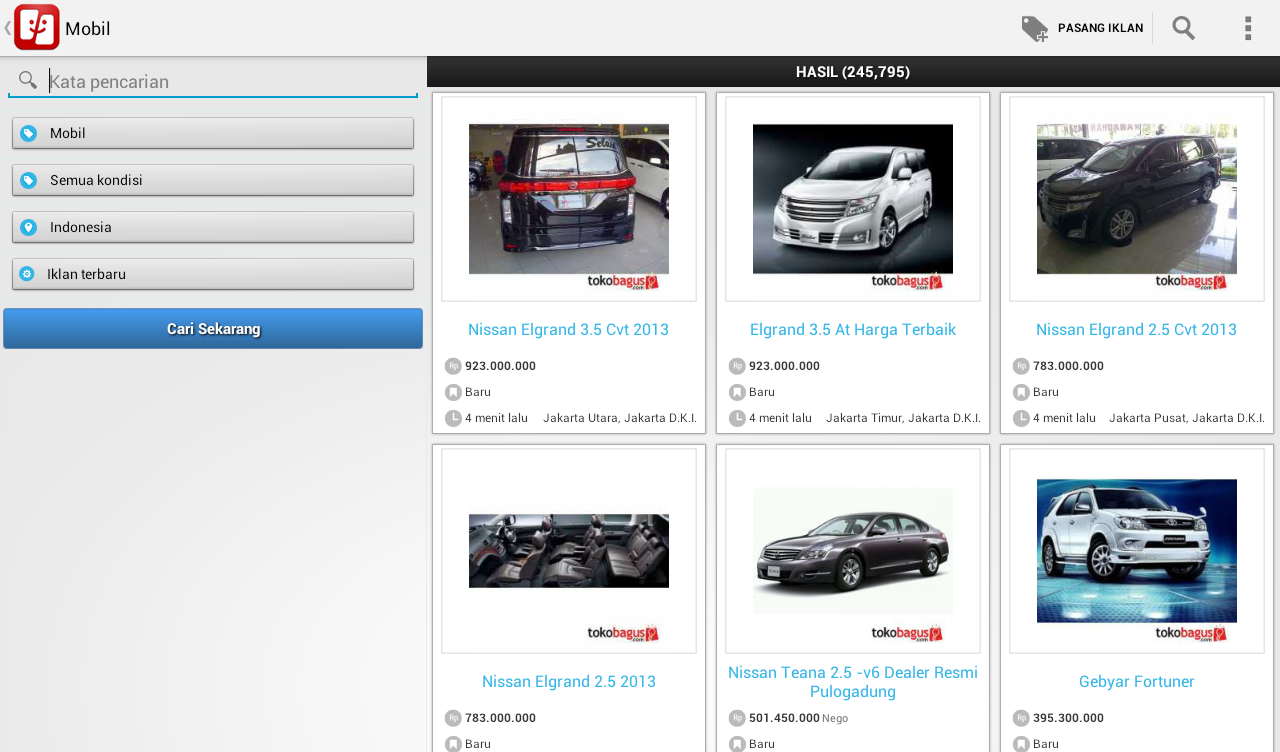Click the Jakarta Timur, Jakarta D.K.I. location text
The height and width of the screenshot is (752, 1280).
click(903, 418)
